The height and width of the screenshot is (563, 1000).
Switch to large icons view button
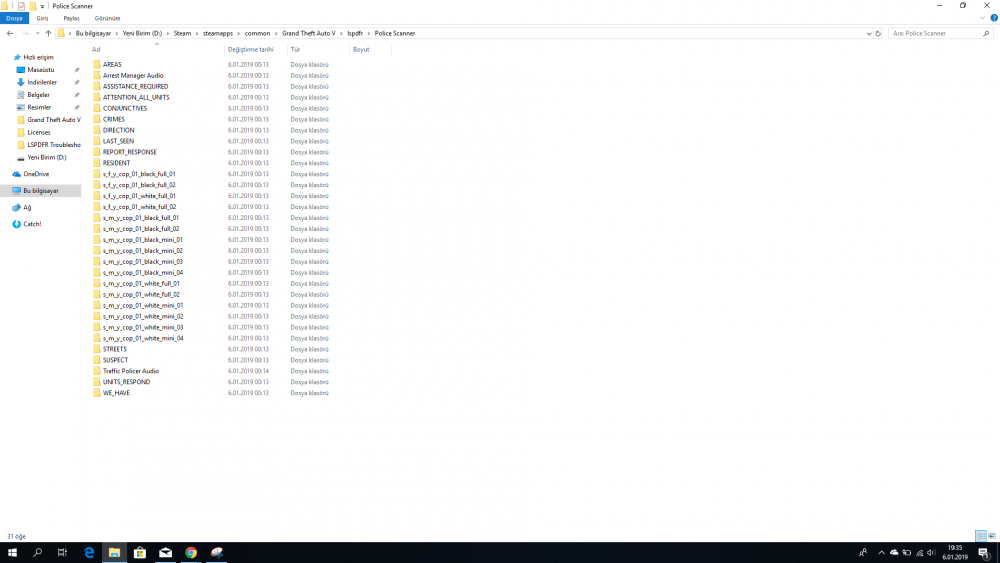tap(992, 536)
